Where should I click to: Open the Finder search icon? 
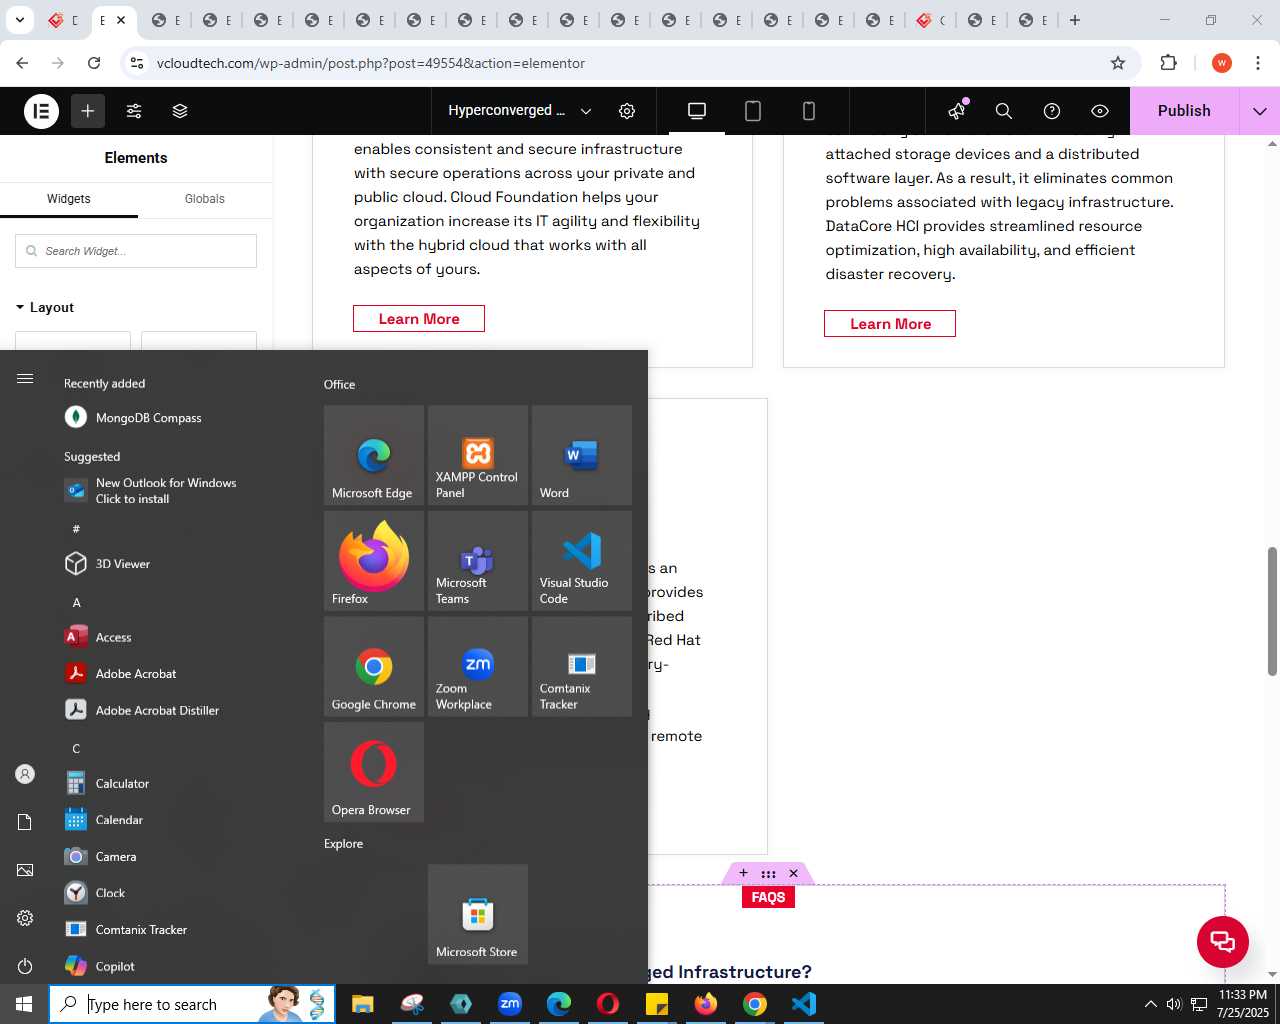pyautogui.click(x=1004, y=111)
